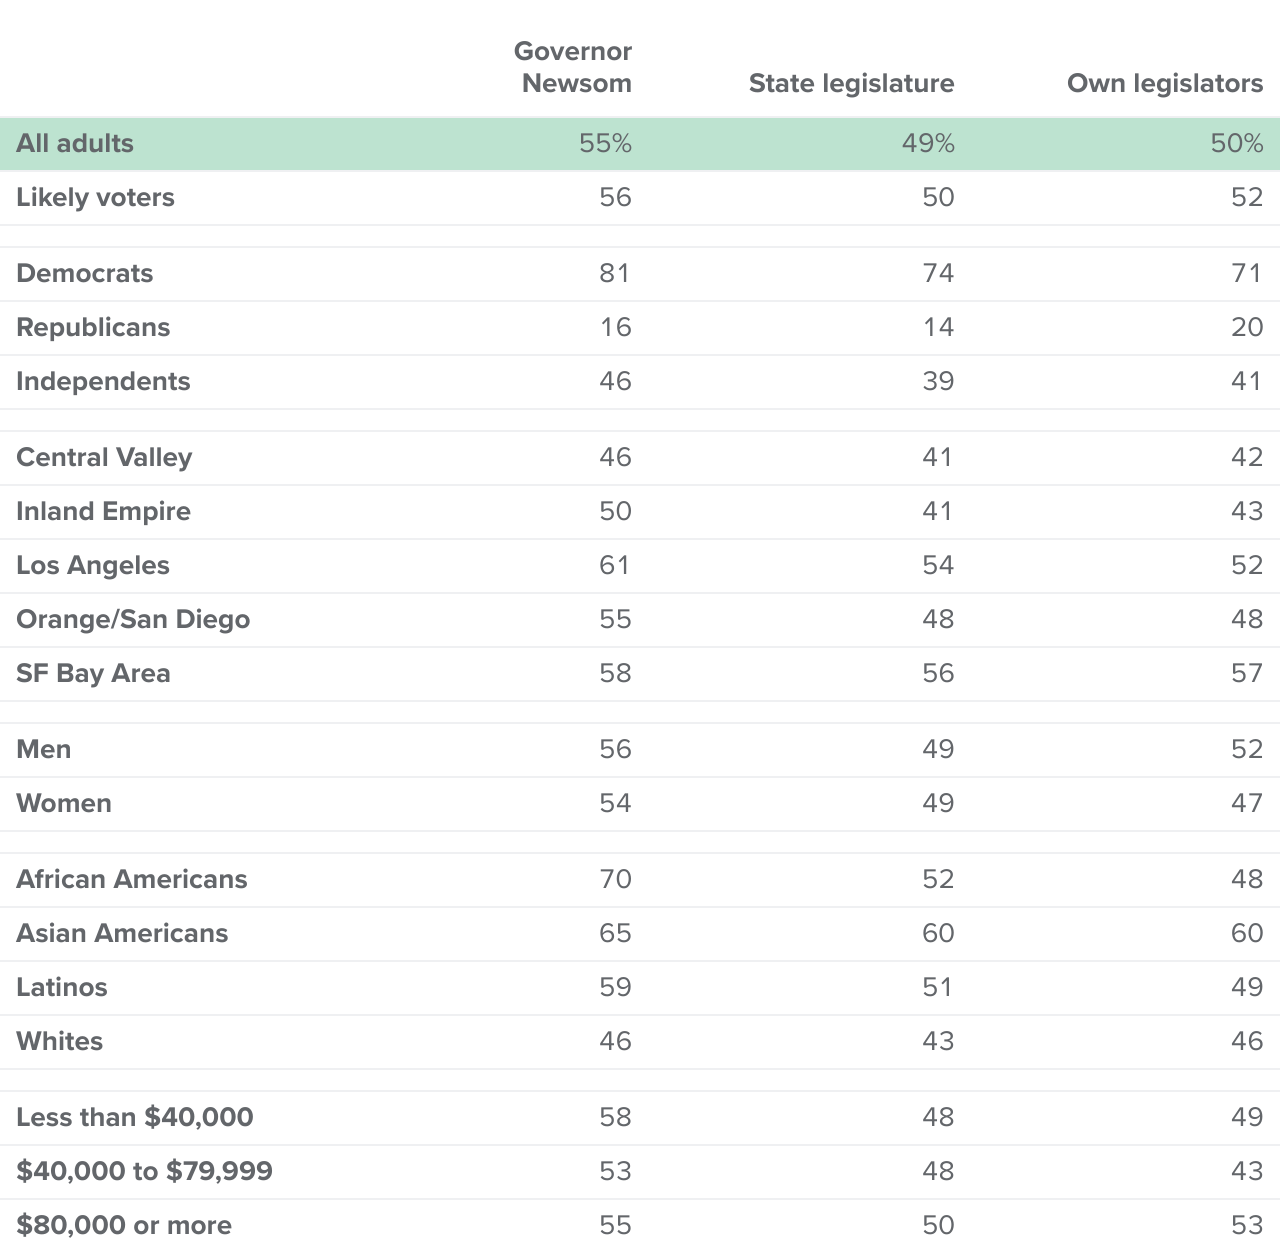The width and height of the screenshot is (1280, 1252).
Task: Click the Governor Newsom column header
Action: click(573, 67)
